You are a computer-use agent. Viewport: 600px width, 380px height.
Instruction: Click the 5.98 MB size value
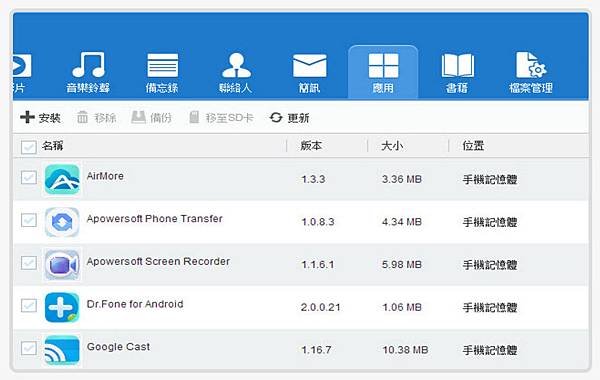(x=402, y=264)
